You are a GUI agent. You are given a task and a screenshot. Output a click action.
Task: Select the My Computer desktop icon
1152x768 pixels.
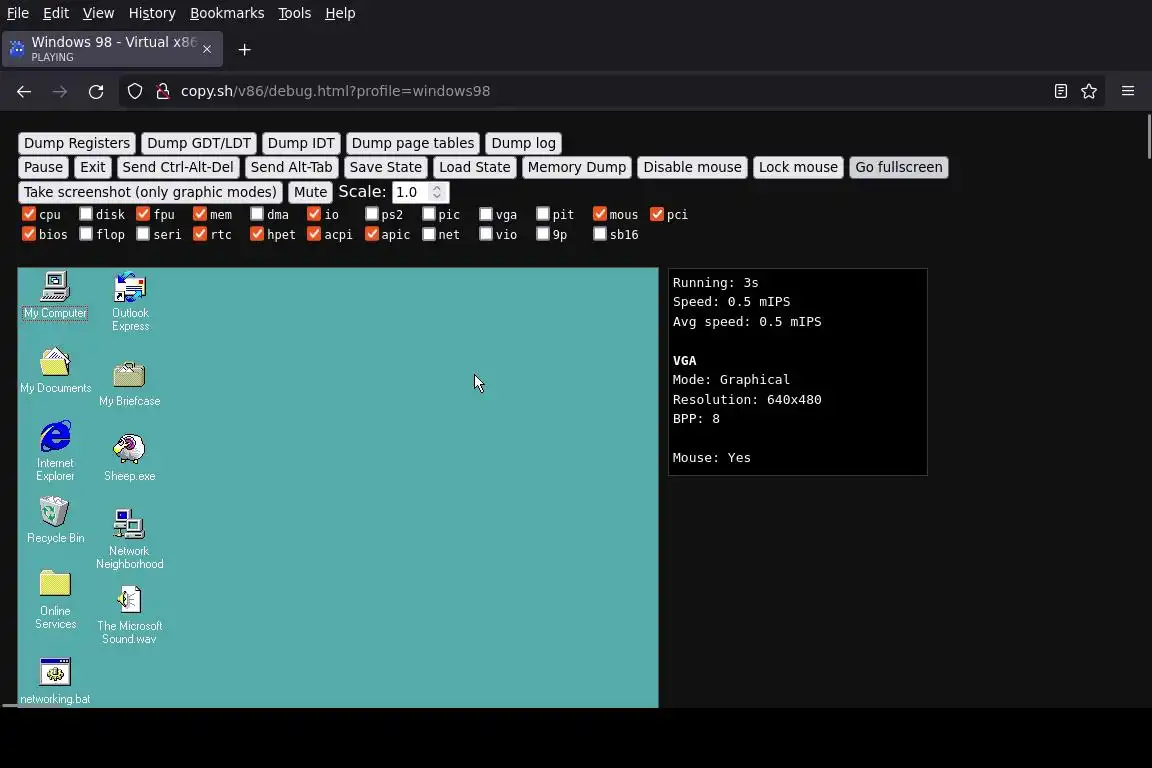point(55,295)
